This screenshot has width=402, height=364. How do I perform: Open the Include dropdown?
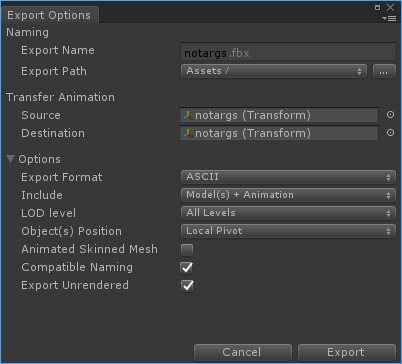point(288,195)
